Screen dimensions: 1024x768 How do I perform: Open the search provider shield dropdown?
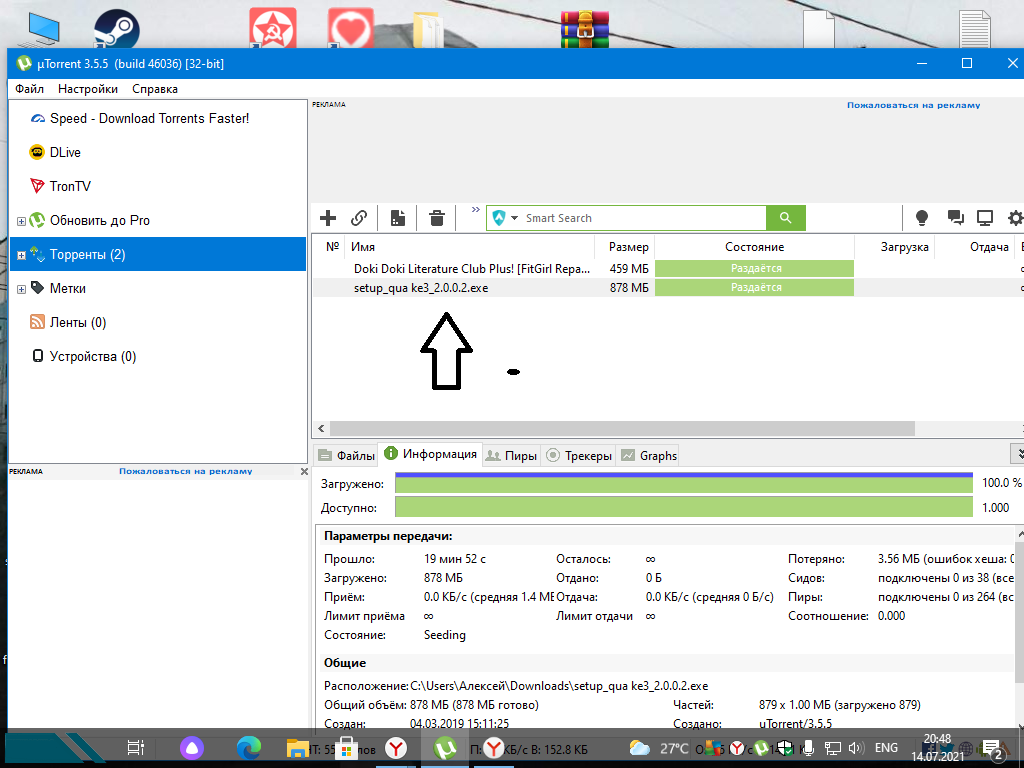click(x=504, y=217)
